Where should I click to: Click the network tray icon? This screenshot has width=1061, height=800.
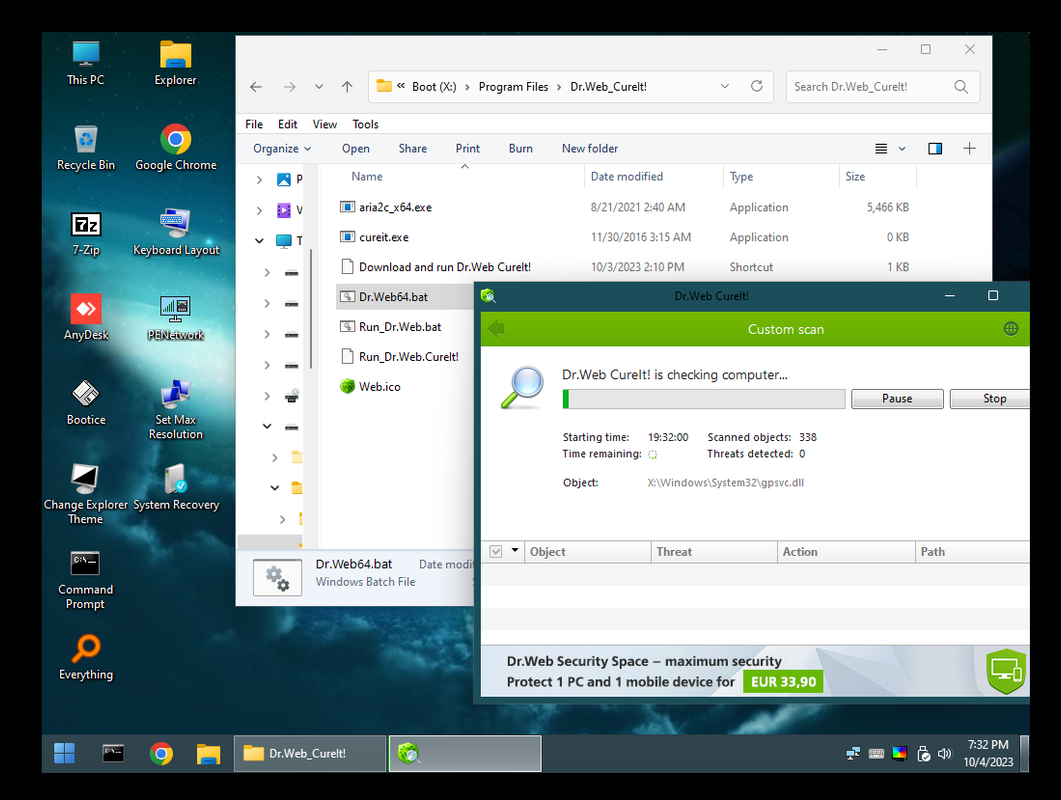click(853, 753)
